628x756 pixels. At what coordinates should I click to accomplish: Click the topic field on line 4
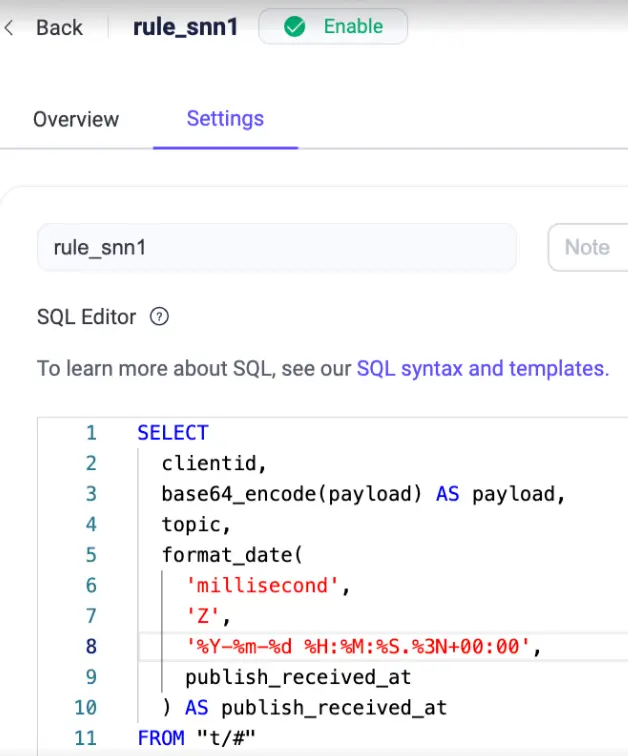(196, 524)
